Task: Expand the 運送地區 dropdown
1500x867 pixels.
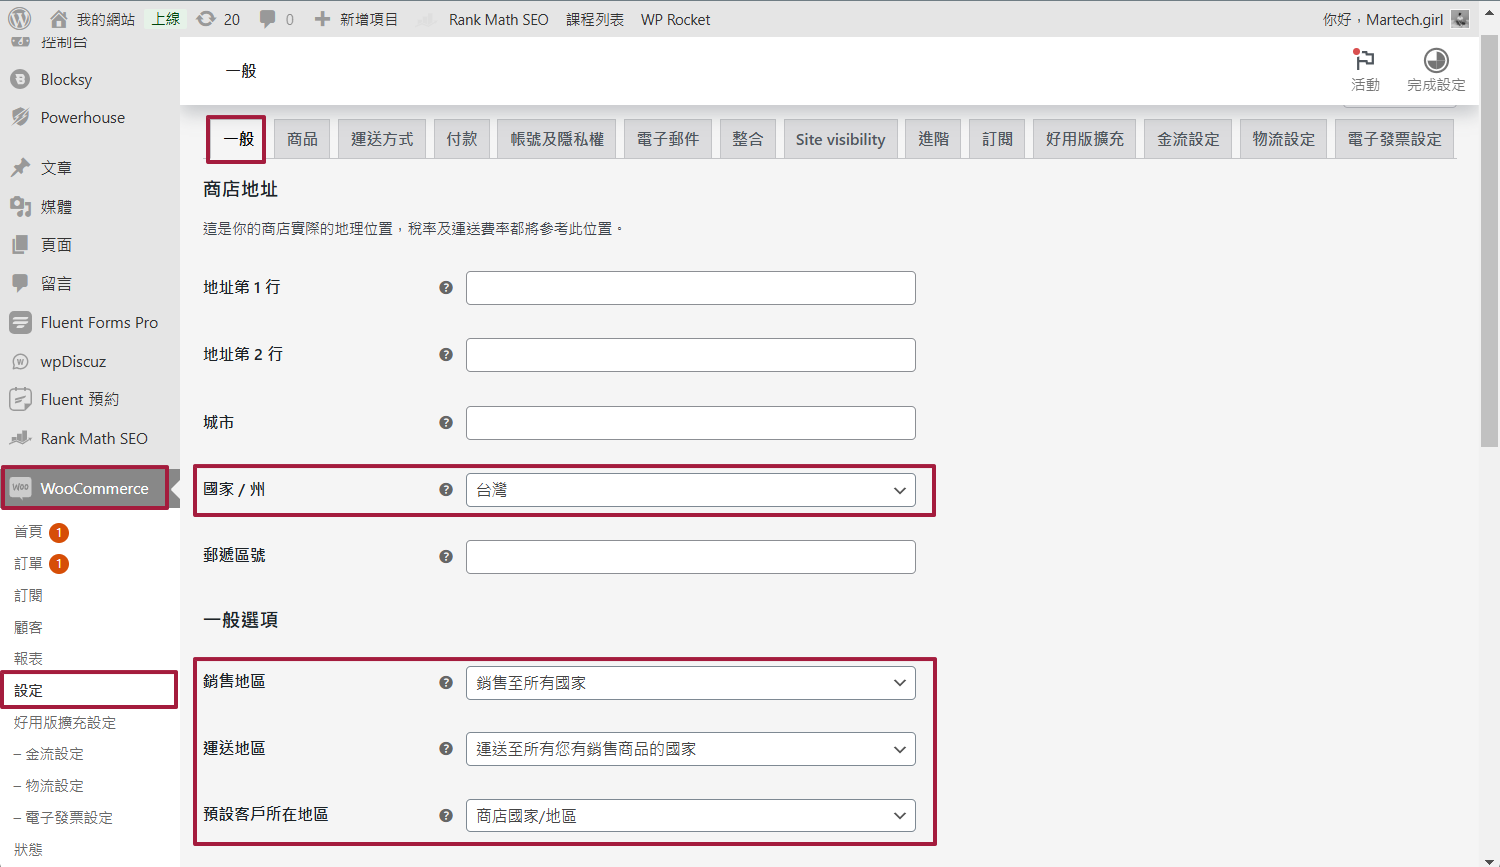Action: (x=690, y=749)
